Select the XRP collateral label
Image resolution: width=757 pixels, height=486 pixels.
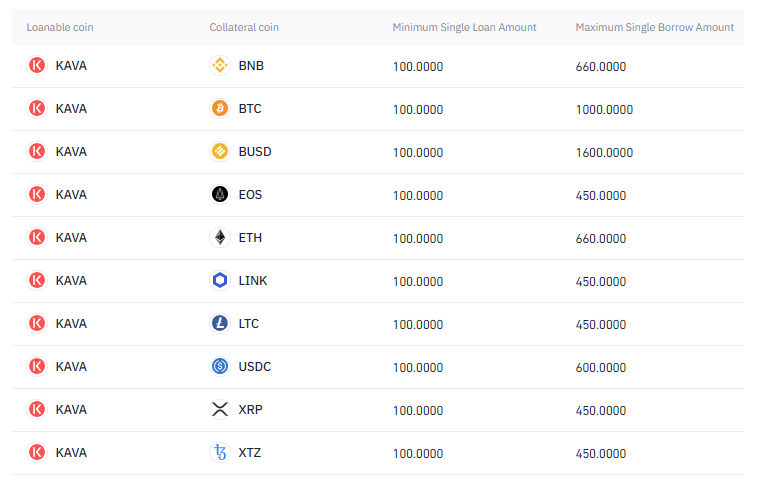point(251,409)
